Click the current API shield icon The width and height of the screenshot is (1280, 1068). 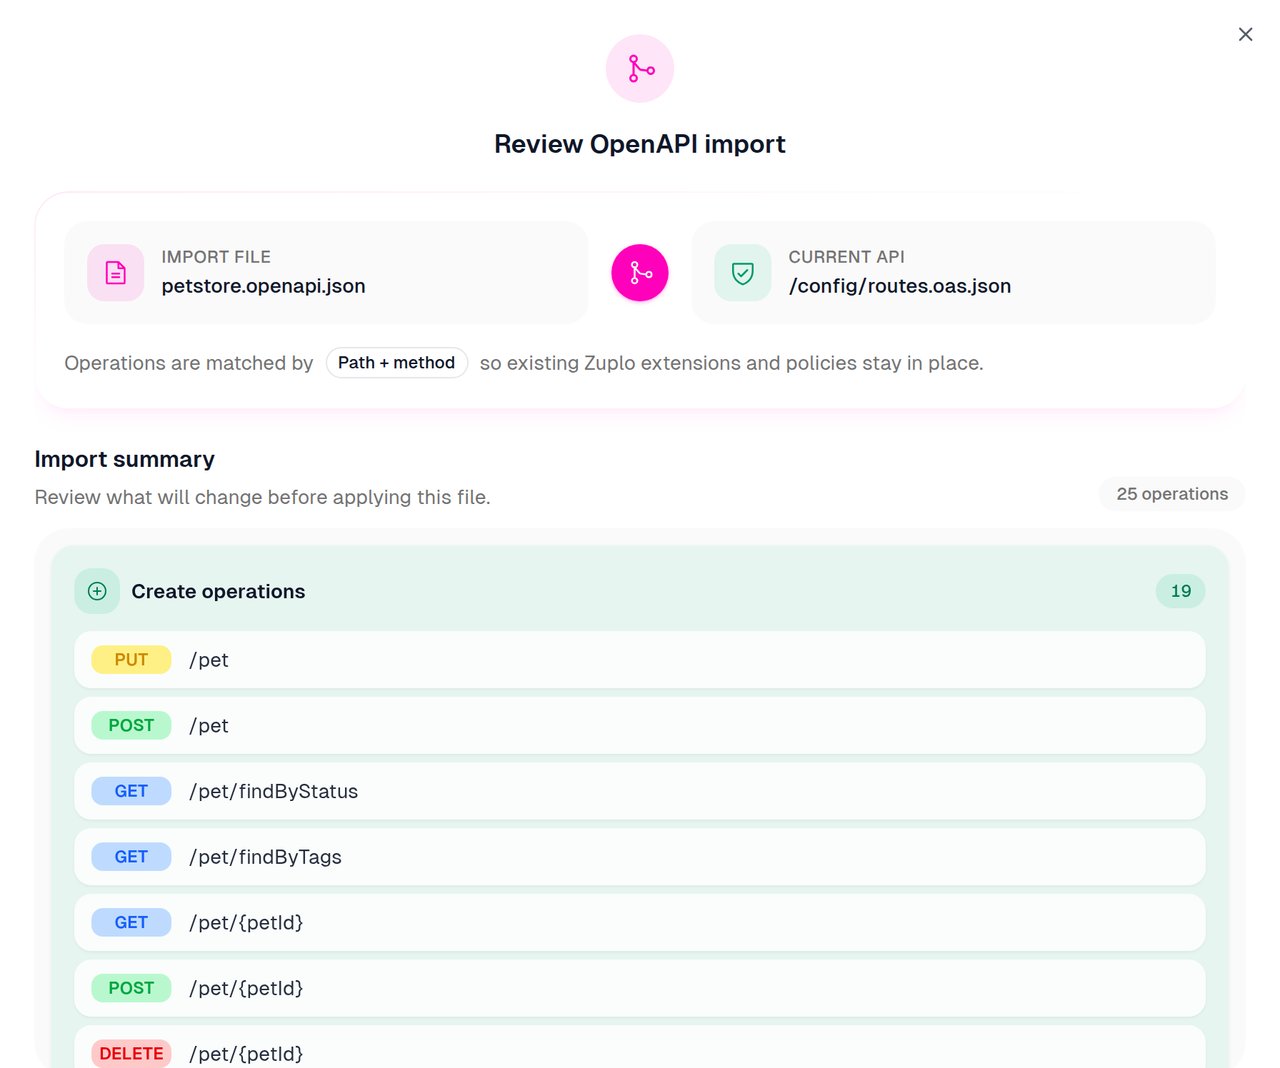[x=743, y=273]
